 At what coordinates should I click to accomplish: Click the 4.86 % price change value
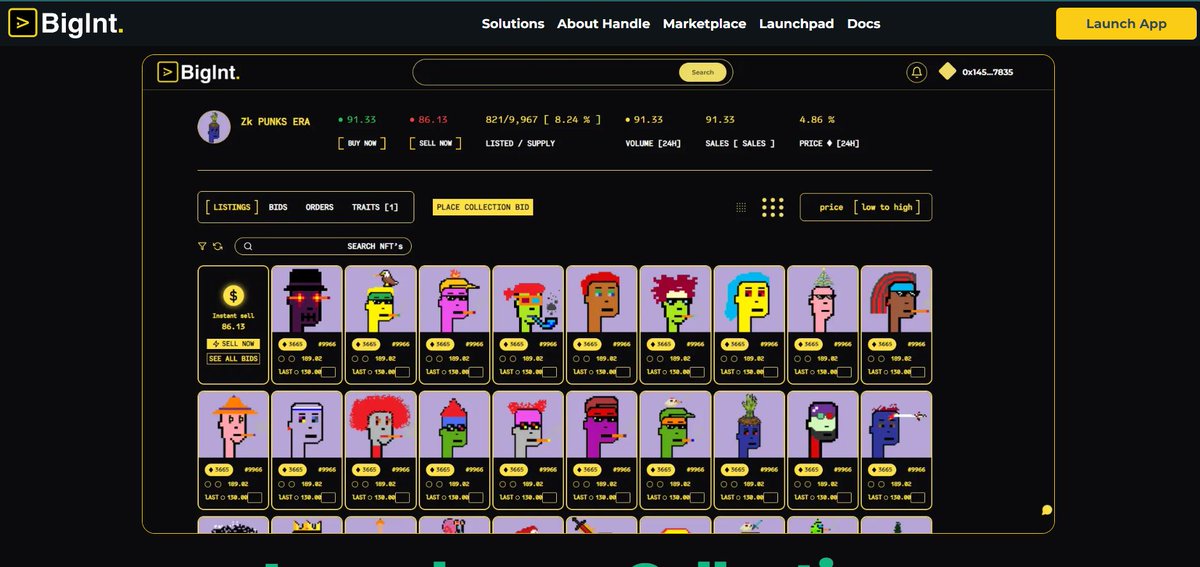pyautogui.click(x=816, y=120)
